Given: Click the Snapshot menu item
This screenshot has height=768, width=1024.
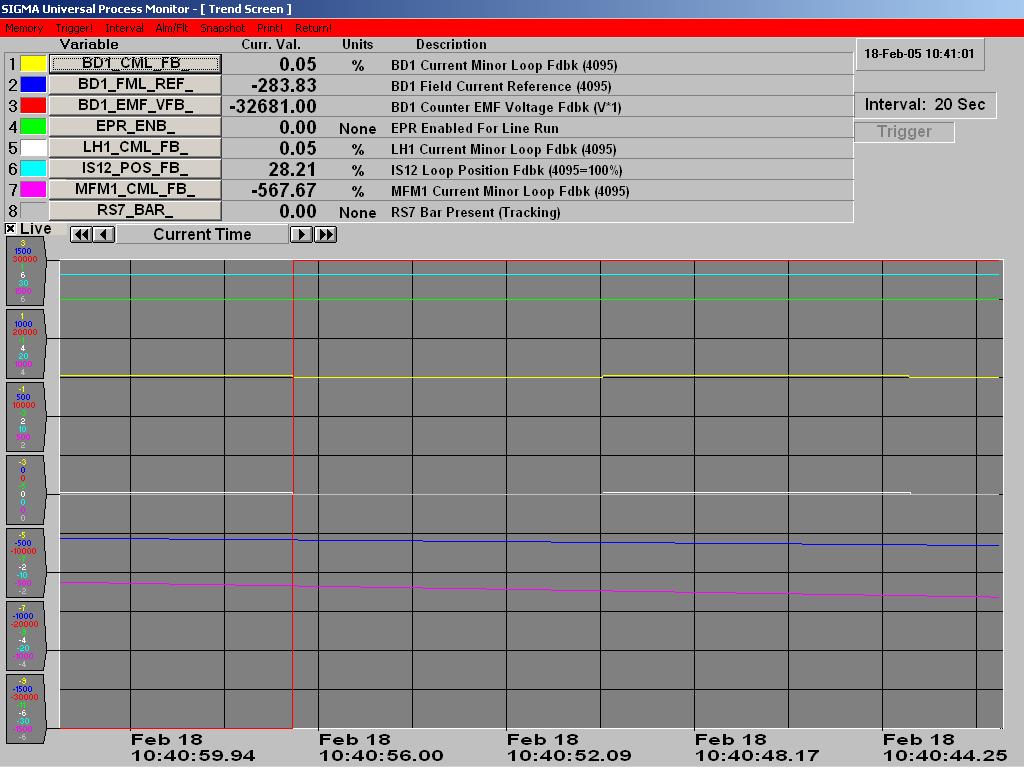Looking at the screenshot, I should tap(222, 28).
